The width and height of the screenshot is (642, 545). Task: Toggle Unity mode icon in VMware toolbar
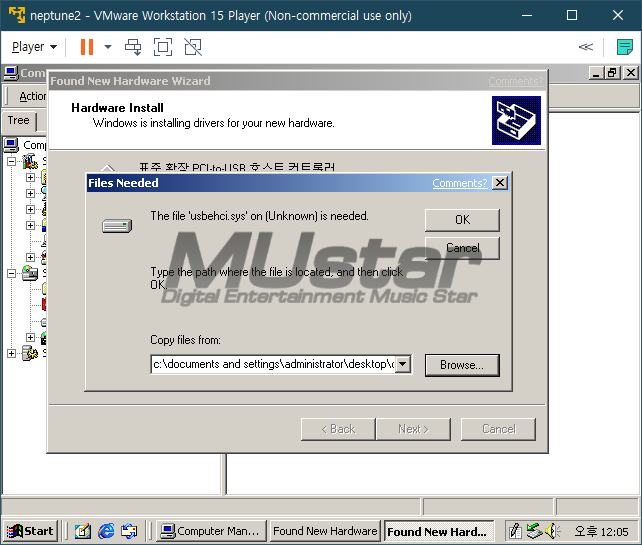coord(193,47)
